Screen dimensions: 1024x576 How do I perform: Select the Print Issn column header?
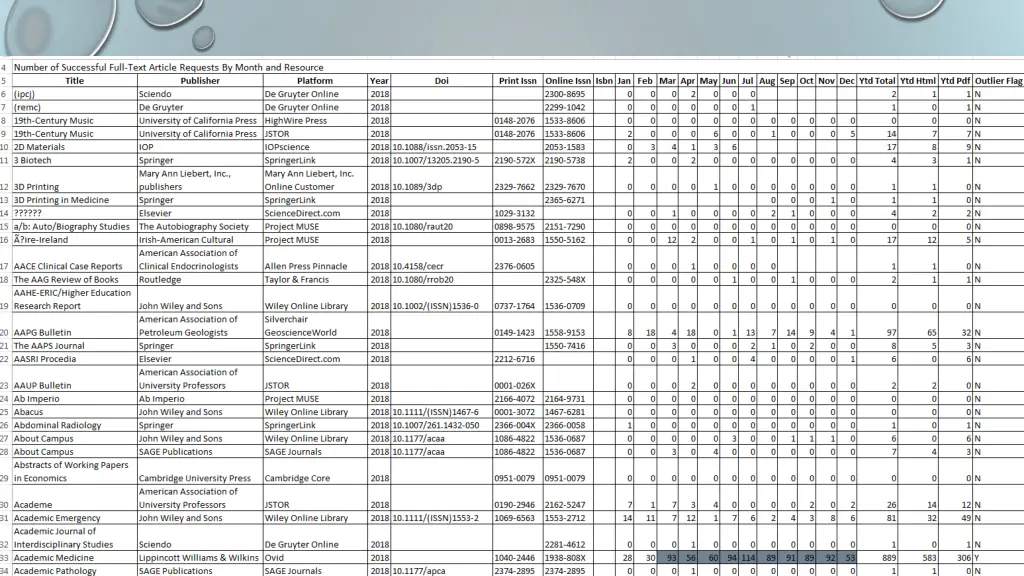pos(517,81)
